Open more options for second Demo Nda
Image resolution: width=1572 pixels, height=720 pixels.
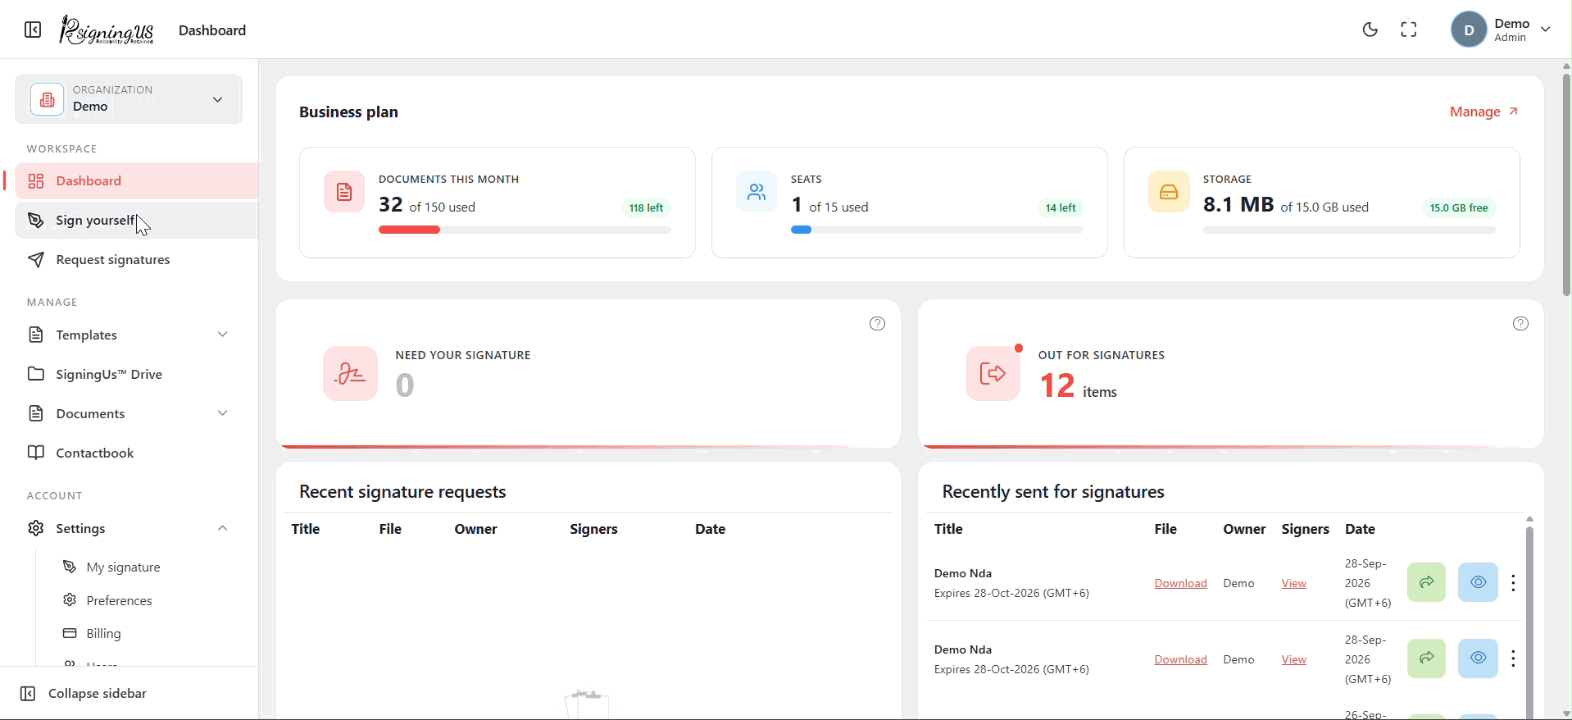tap(1513, 659)
